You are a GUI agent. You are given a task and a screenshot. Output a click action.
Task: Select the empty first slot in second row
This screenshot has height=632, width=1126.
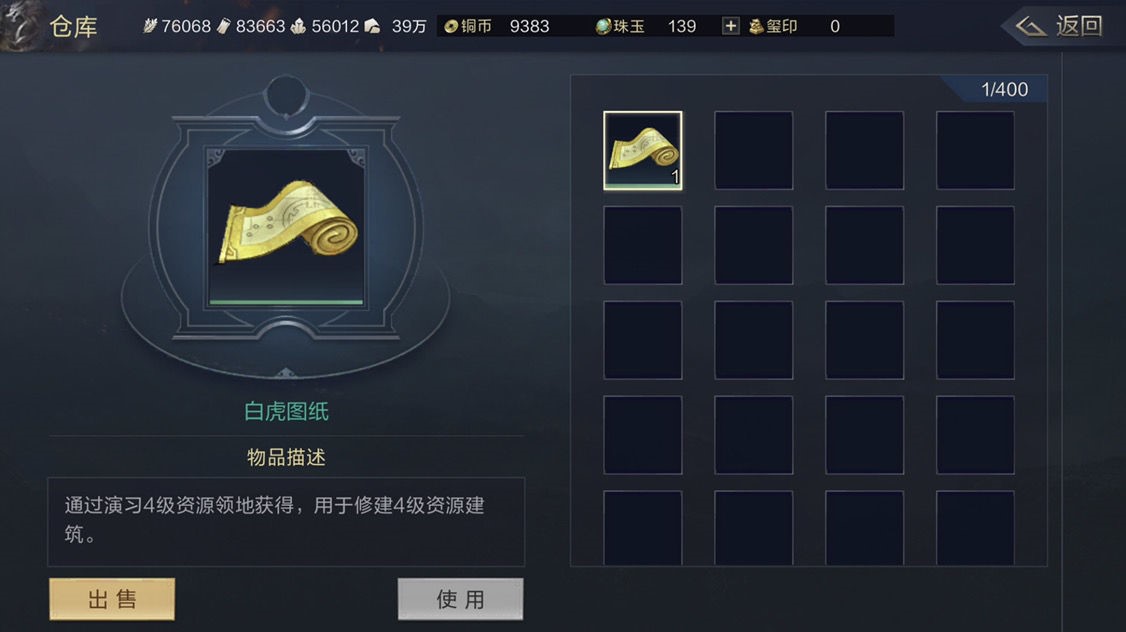coord(643,245)
